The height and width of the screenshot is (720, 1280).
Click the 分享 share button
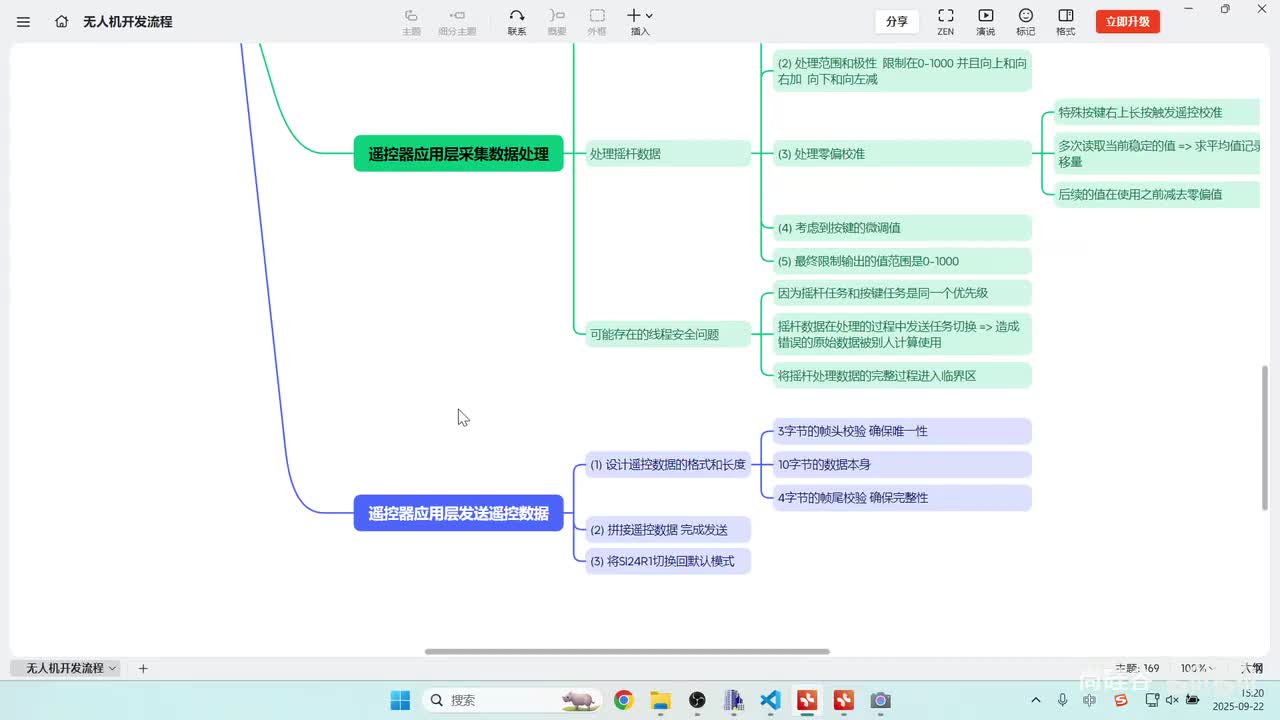pos(897,21)
